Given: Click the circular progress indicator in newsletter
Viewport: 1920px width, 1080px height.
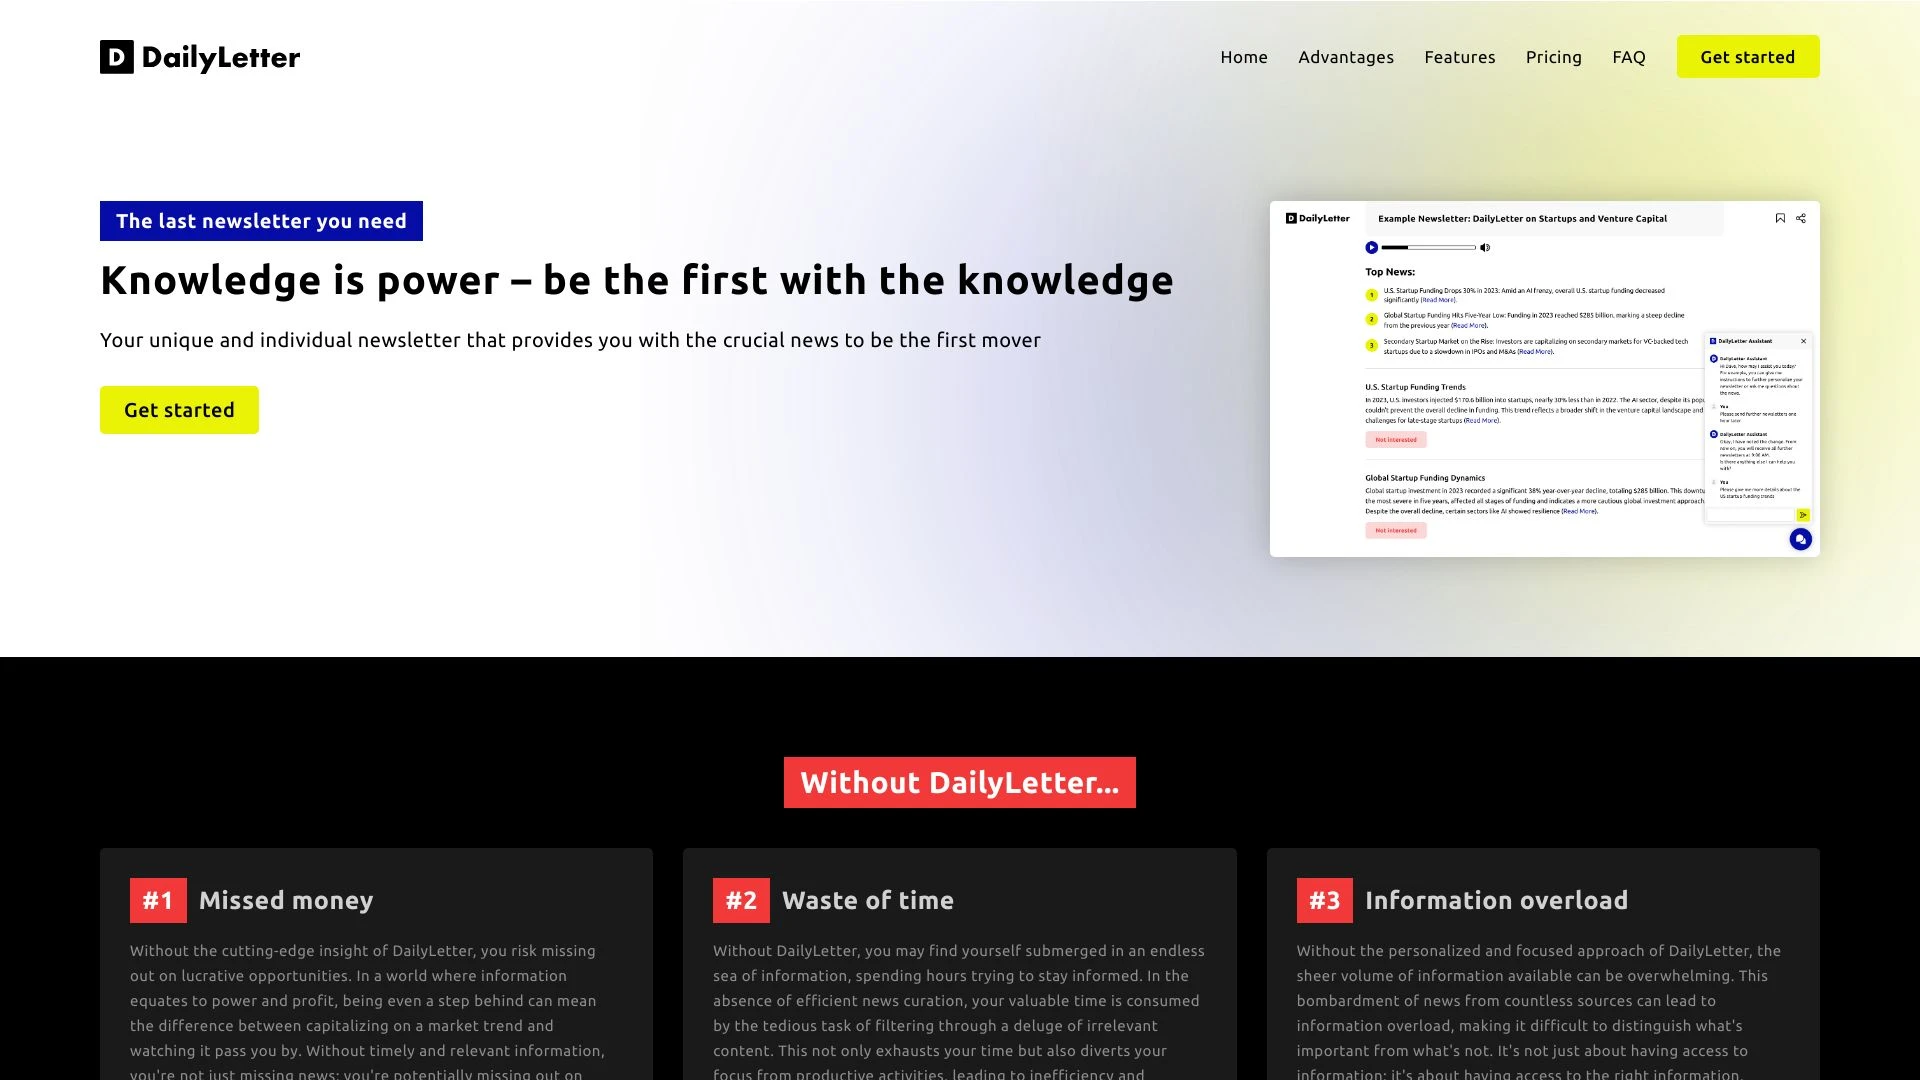Looking at the screenshot, I should pyautogui.click(x=1371, y=248).
